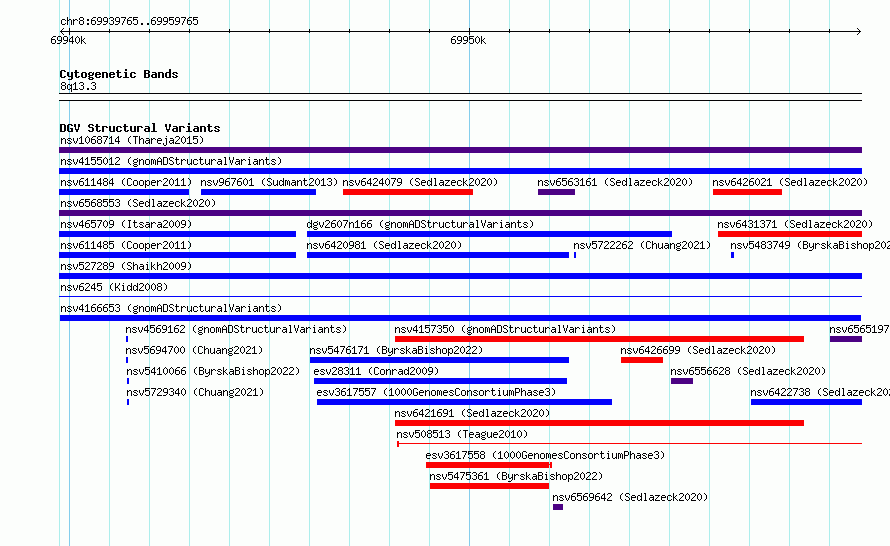Select the nsv4157350 gnomAD variant label
Image resolution: width=890 pixels, height=546 pixels.
[x=505, y=329]
